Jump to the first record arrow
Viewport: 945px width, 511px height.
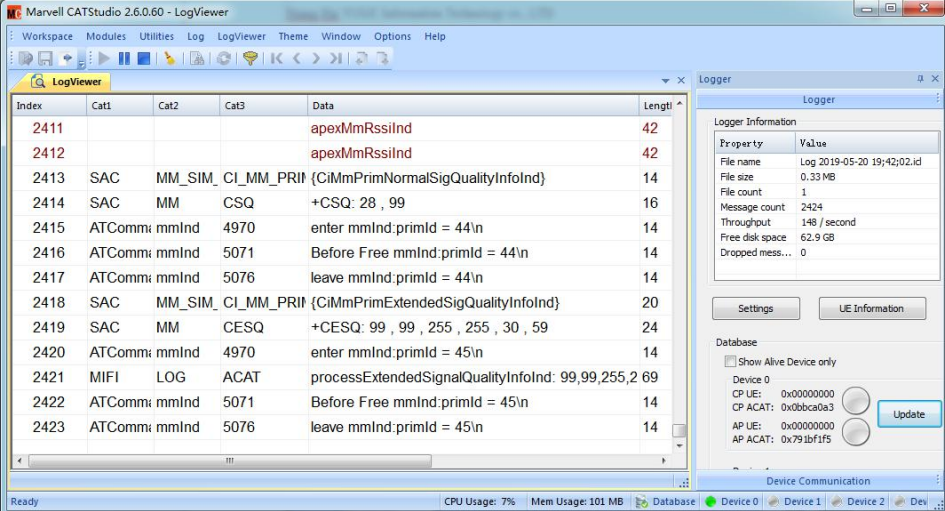tap(277, 59)
